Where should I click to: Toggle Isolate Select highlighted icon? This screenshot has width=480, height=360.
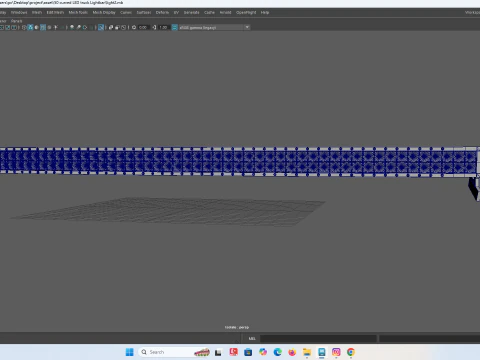101,27
